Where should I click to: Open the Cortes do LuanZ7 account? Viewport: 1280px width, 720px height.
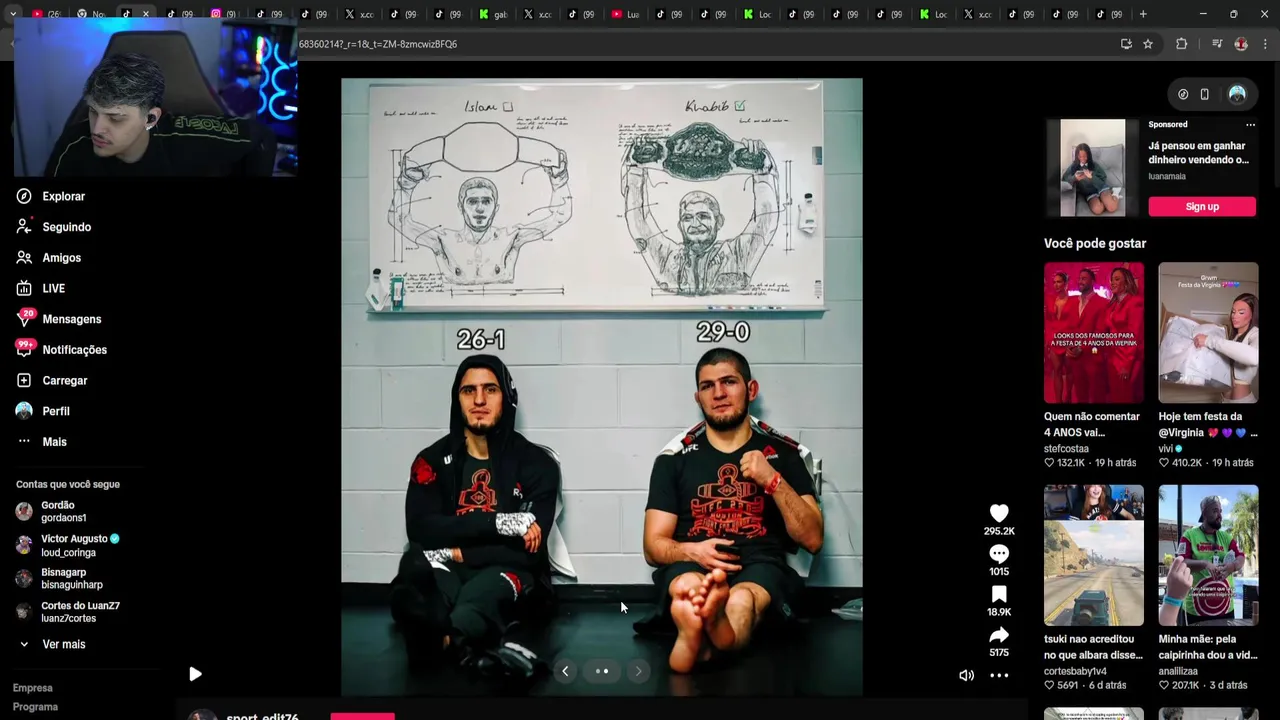coord(67,612)
